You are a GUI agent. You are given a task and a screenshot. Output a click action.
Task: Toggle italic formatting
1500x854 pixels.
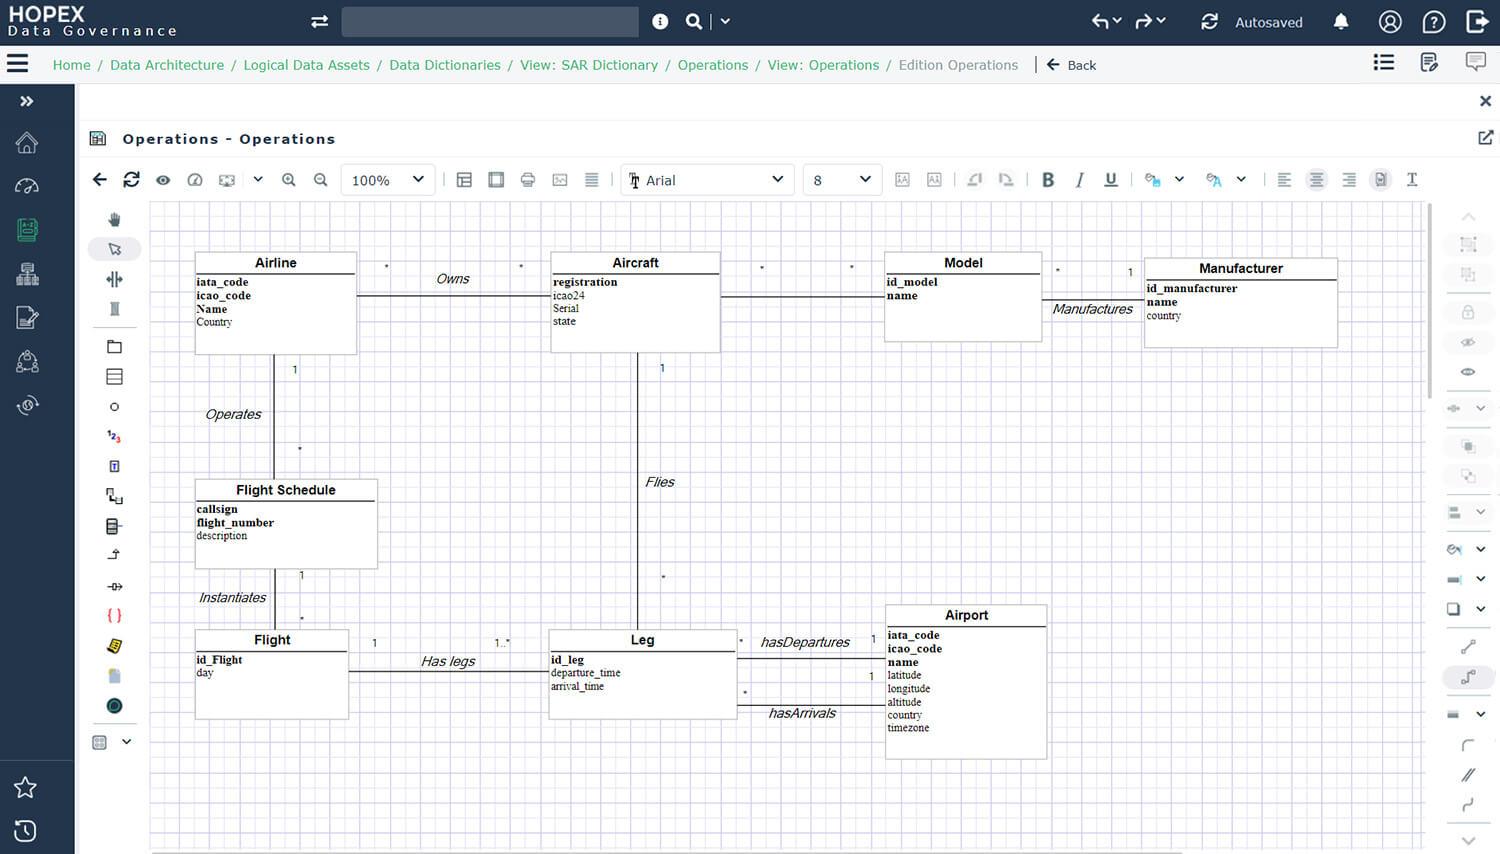pyautogui.click(x=1079, y=180)
